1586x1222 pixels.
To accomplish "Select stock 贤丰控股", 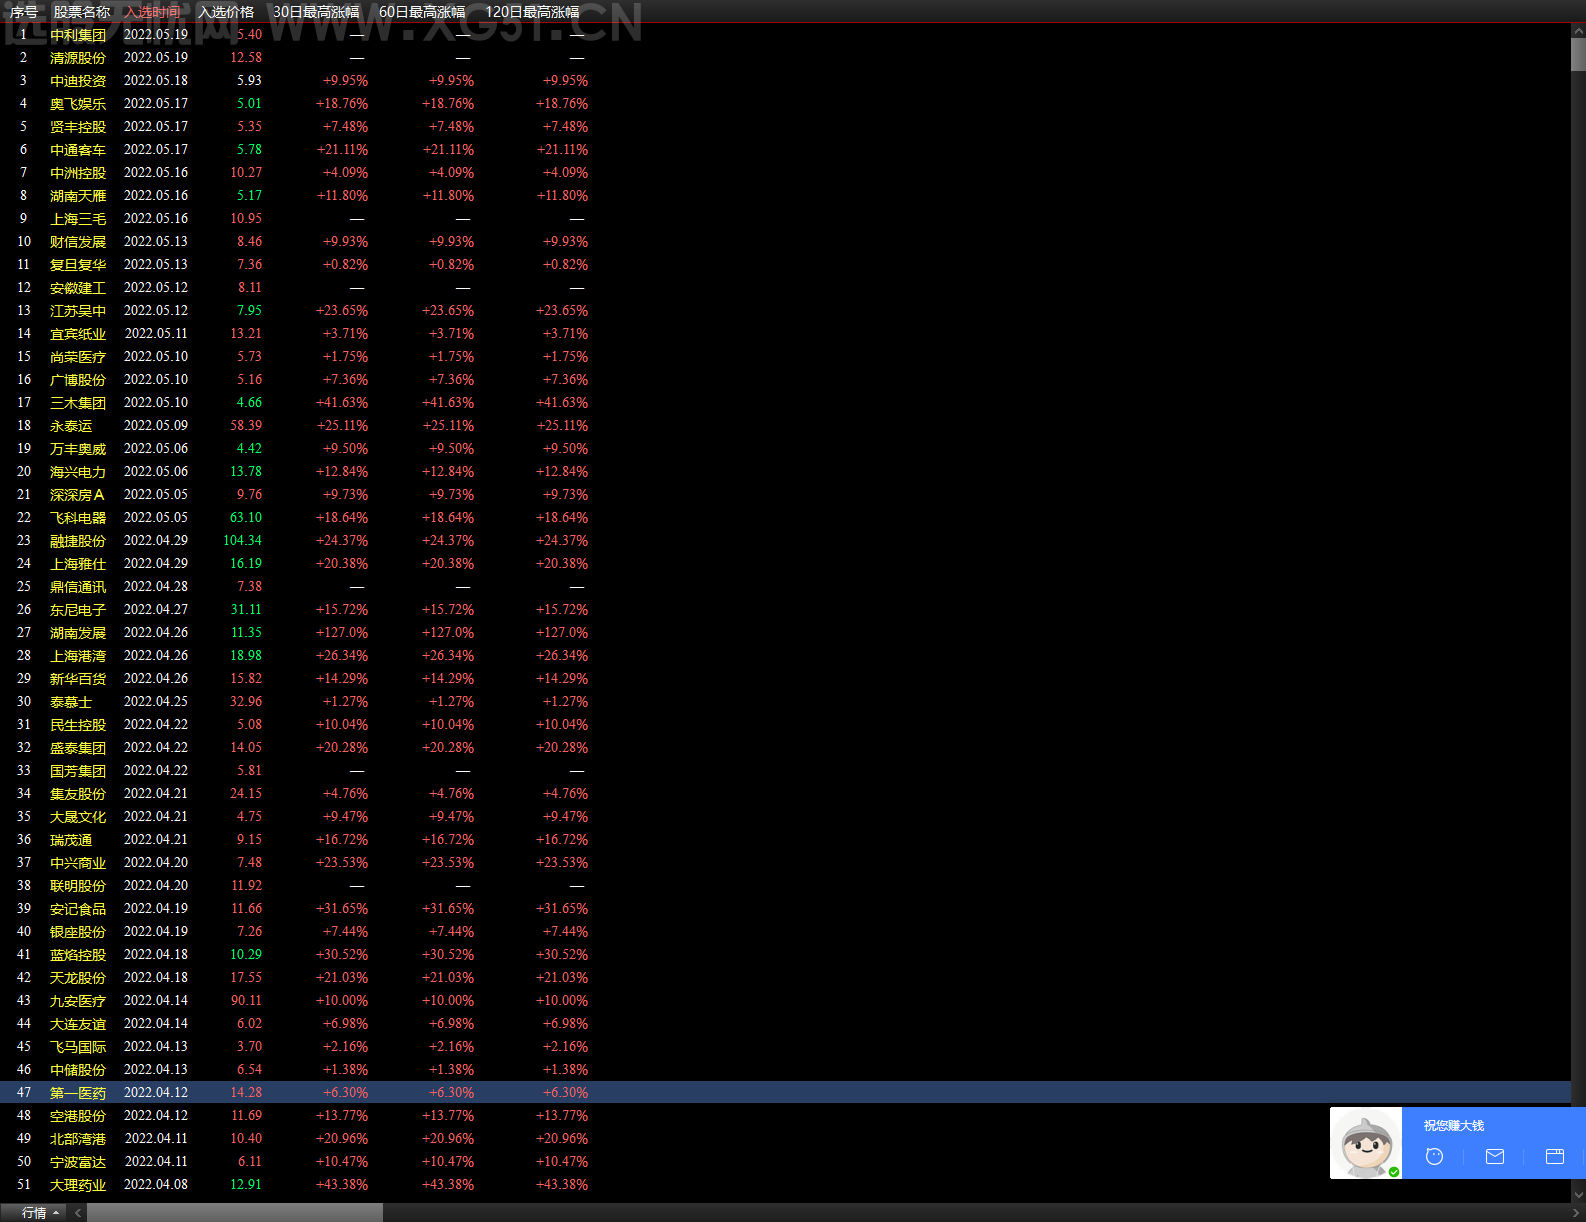I will [x=78, y=127].
